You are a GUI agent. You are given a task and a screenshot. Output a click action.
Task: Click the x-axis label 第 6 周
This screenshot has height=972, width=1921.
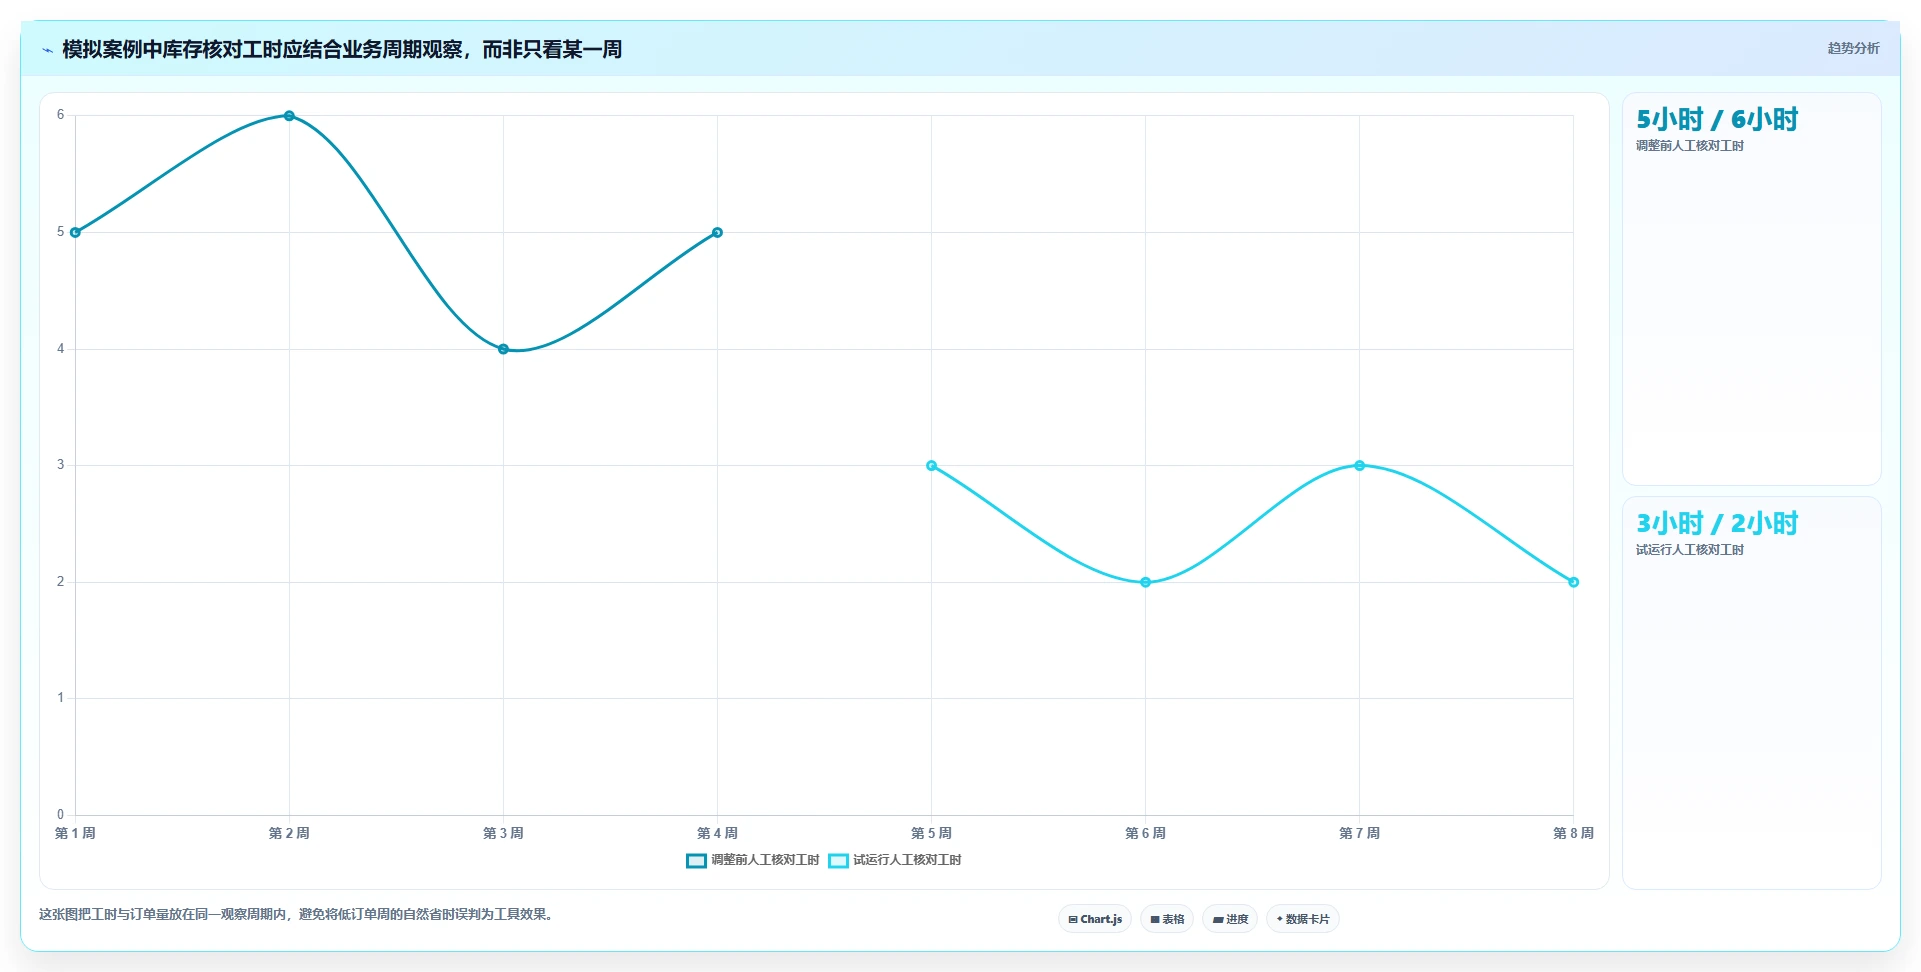[x=1145, y=833]
